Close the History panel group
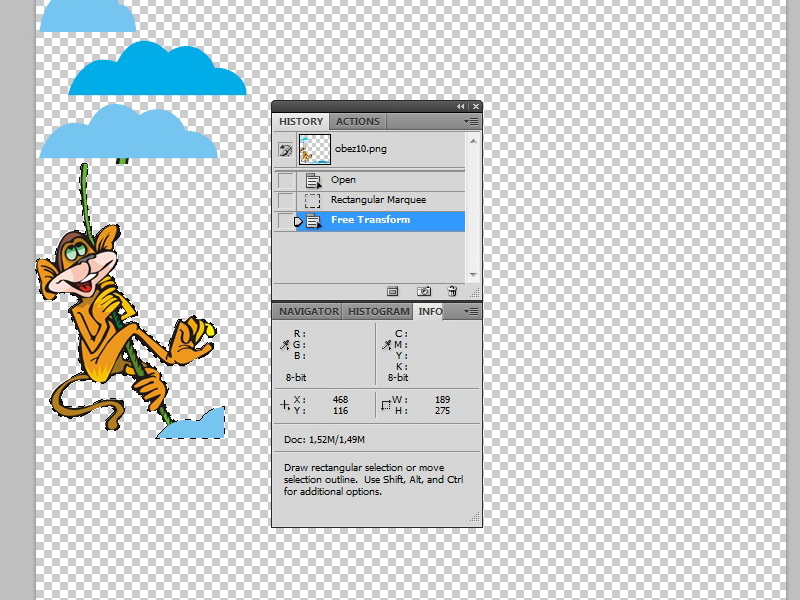 point(476,106)
